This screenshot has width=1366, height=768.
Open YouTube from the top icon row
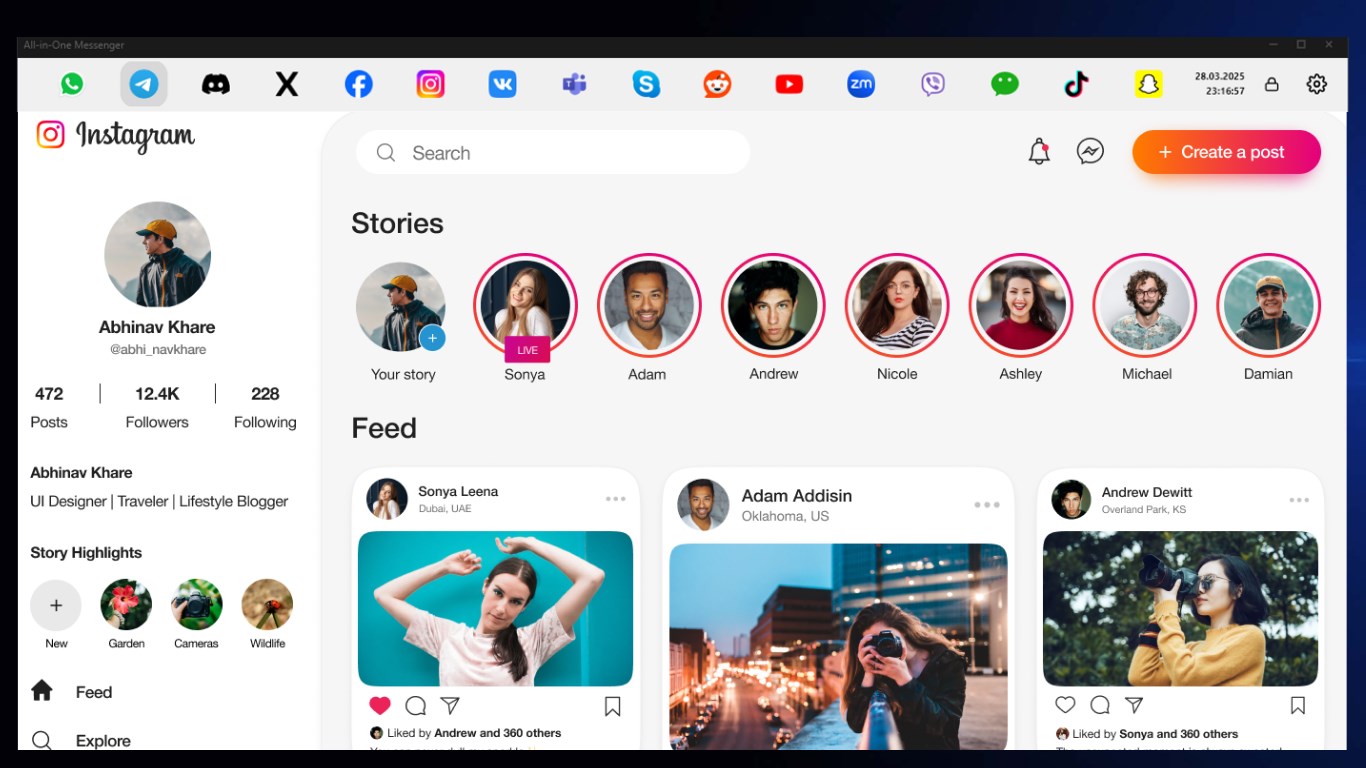click(x=788, y=83)
